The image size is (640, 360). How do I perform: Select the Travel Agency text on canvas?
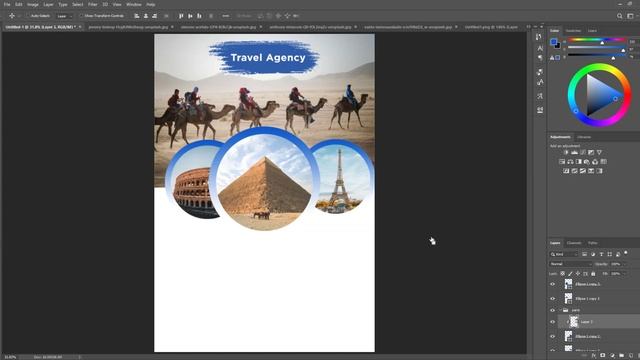click(x=268, y=58)
